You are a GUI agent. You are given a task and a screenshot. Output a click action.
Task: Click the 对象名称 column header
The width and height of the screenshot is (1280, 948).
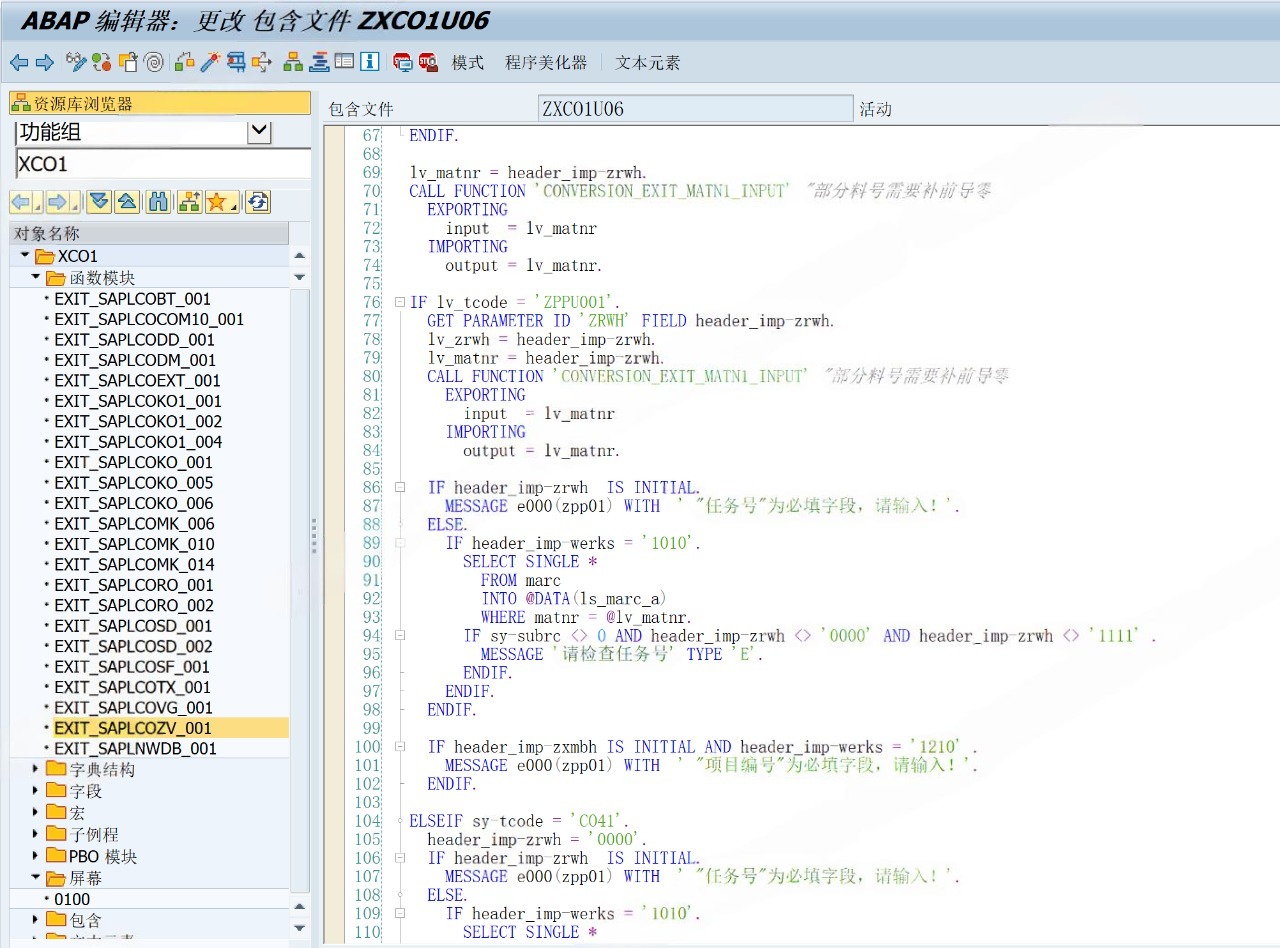pos(149,233)
